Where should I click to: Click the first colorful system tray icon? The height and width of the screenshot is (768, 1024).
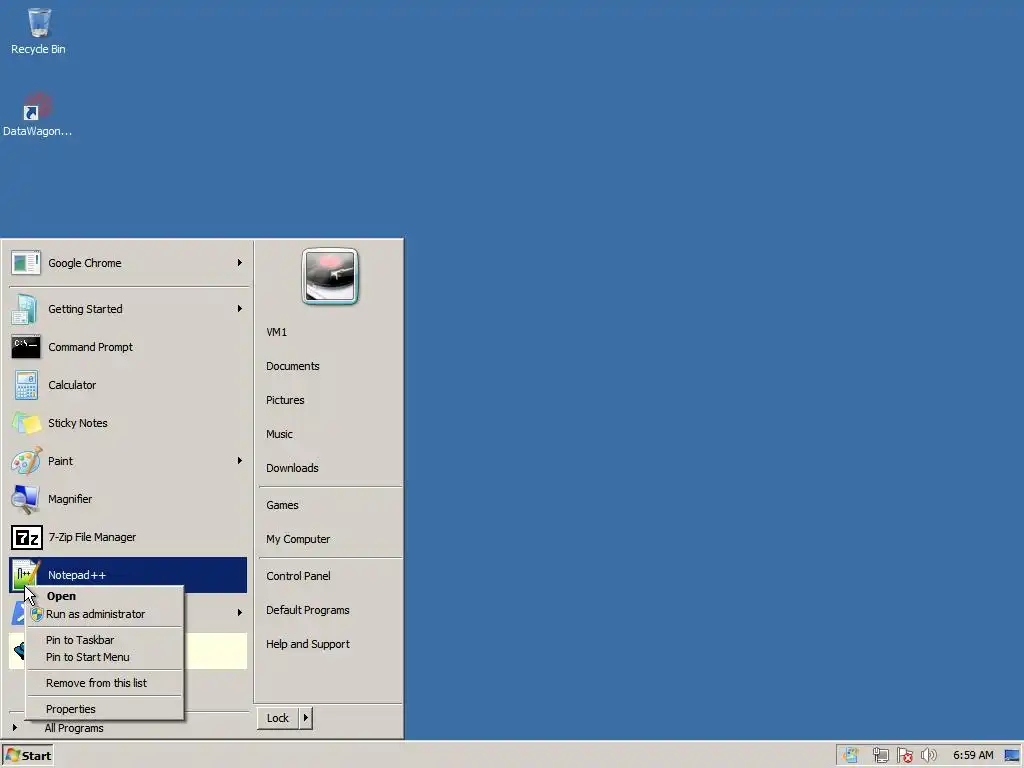(850, 756)
